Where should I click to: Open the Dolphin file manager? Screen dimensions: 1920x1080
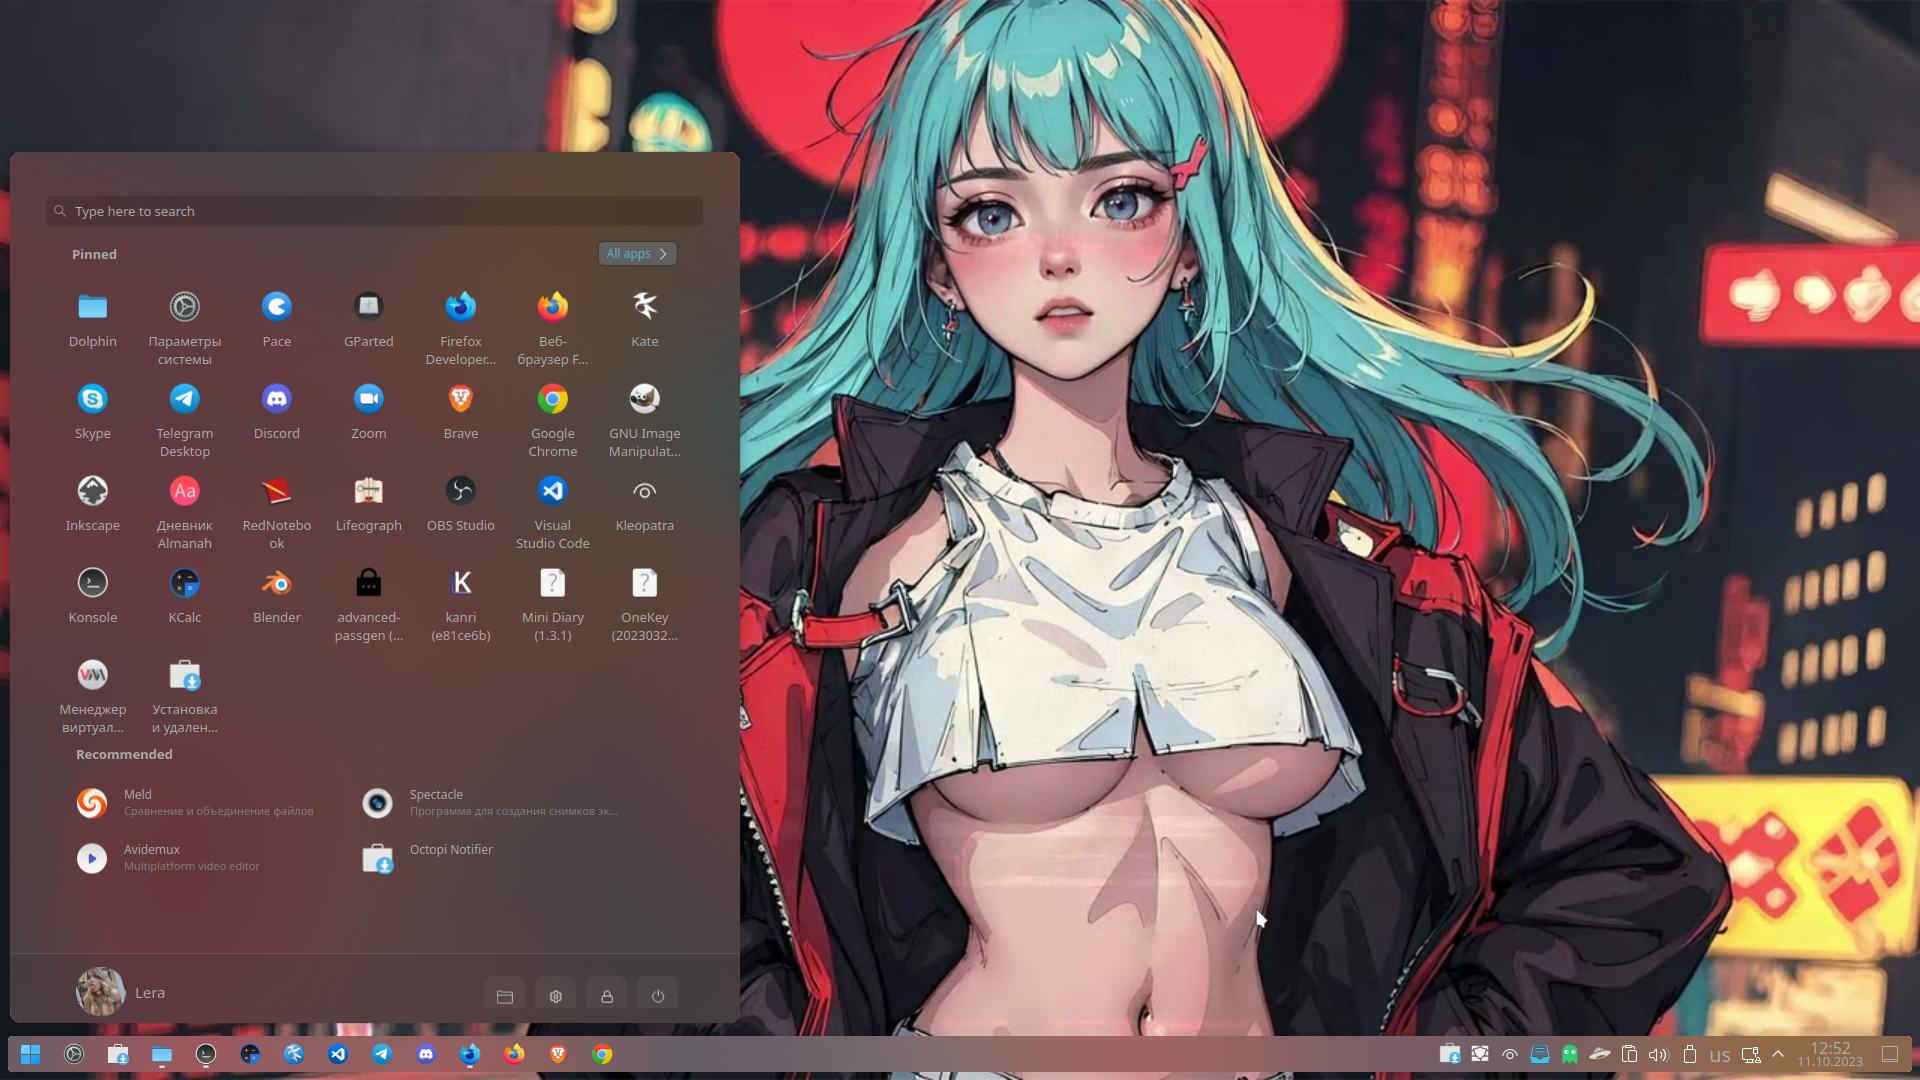tap(92, 307)
